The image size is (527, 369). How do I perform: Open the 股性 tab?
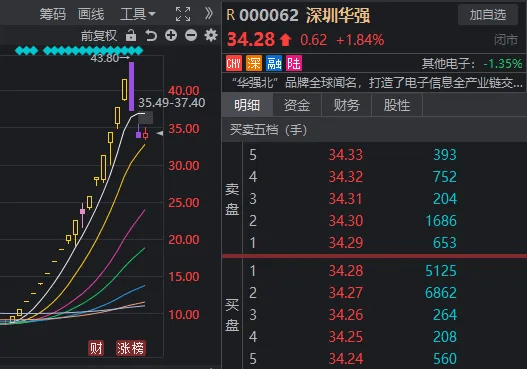click(397, 105)
